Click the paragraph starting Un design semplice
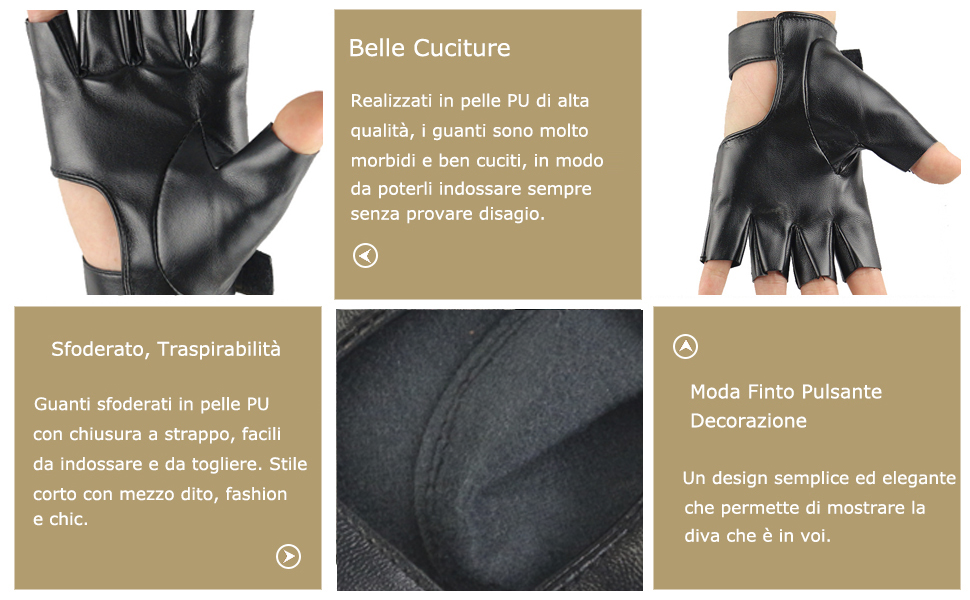This screenshot has height=600, width=970. click(x=819, y=507)
